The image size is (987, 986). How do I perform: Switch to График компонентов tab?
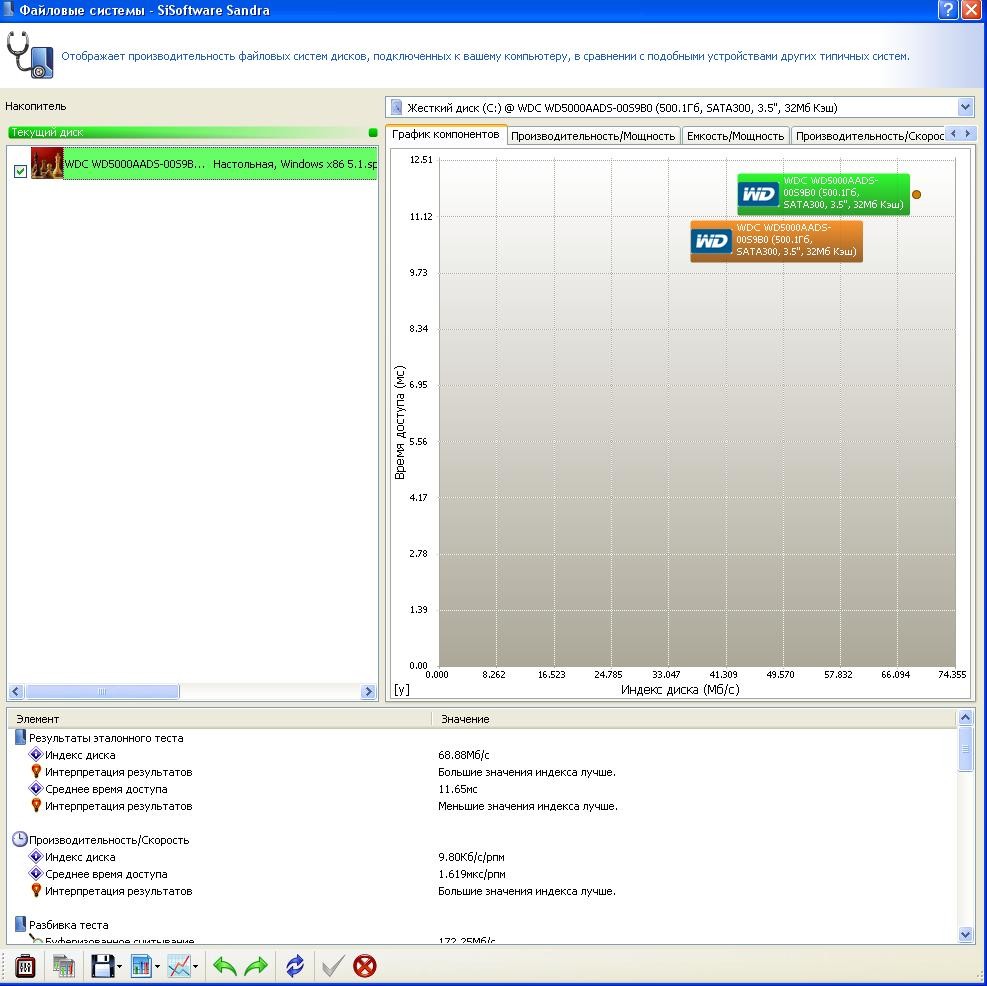(446, 134)
